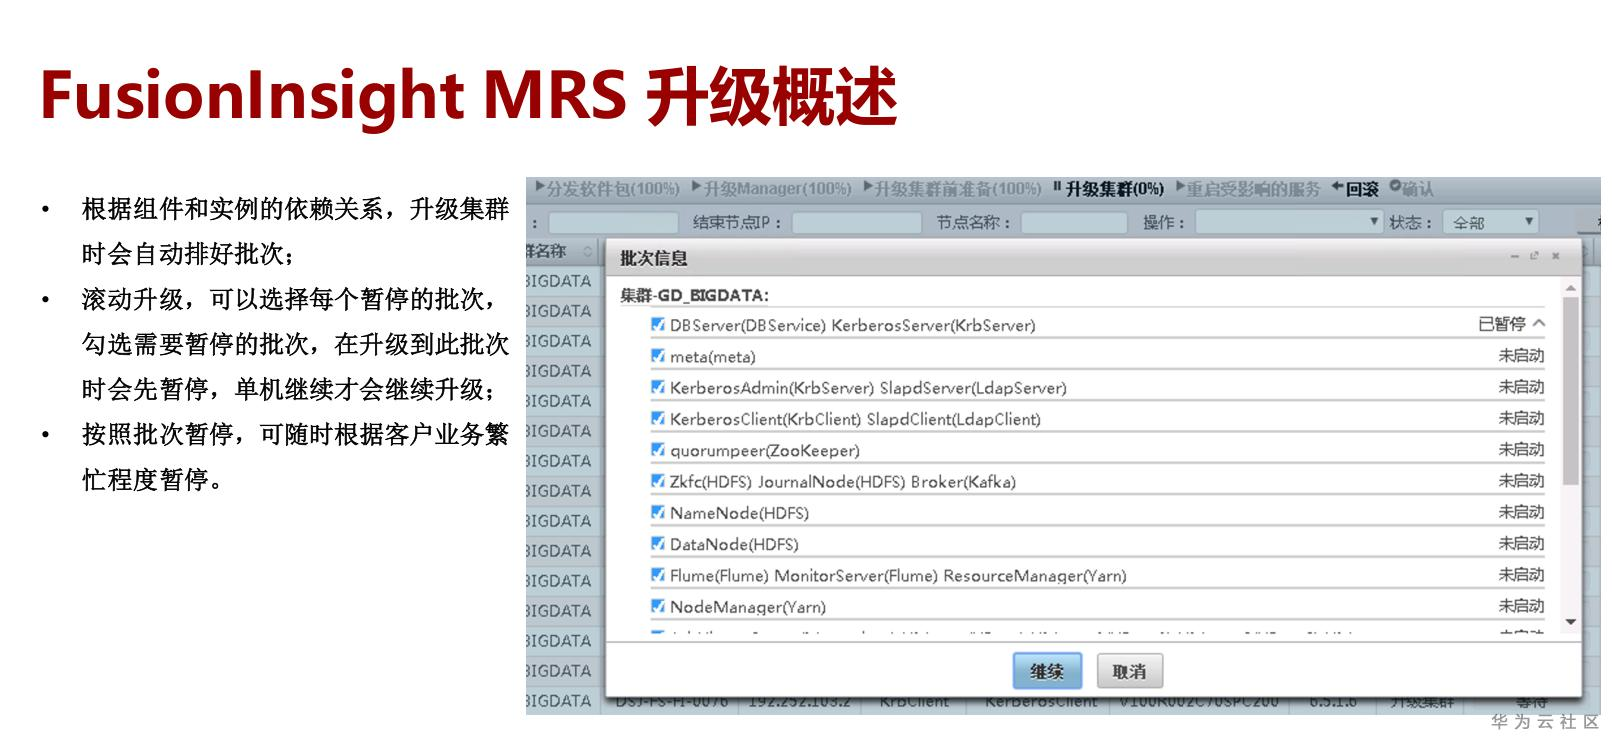Viewport: 1612px width, 747px height.
Task: Open the 重启受影响的服务 step
Action: click(x=1248, y=188)
